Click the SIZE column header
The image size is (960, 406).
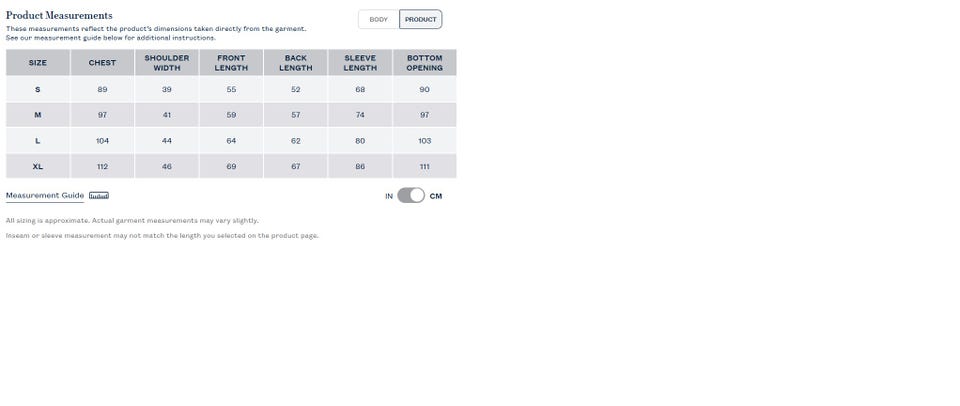[x=38, y=63]
